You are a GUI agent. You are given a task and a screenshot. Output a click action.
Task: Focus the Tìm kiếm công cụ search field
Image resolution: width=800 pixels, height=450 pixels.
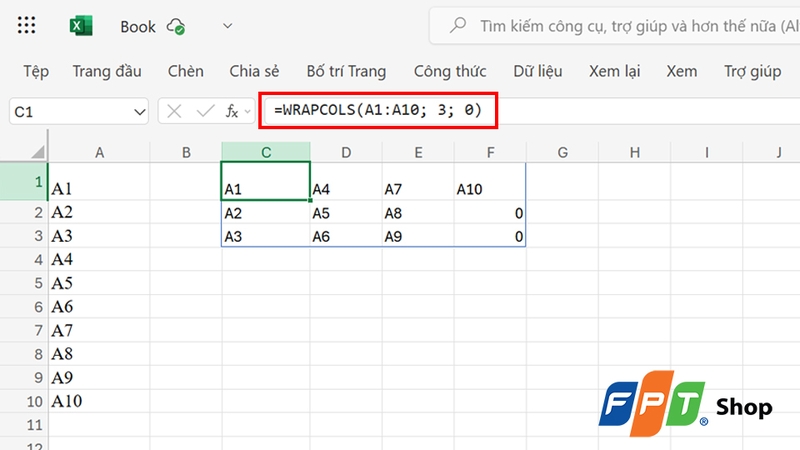[615, 26]
